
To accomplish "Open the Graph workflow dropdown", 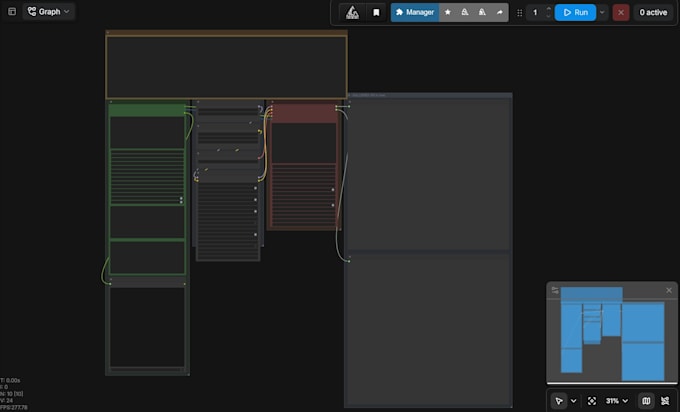I will coord(48,12).
